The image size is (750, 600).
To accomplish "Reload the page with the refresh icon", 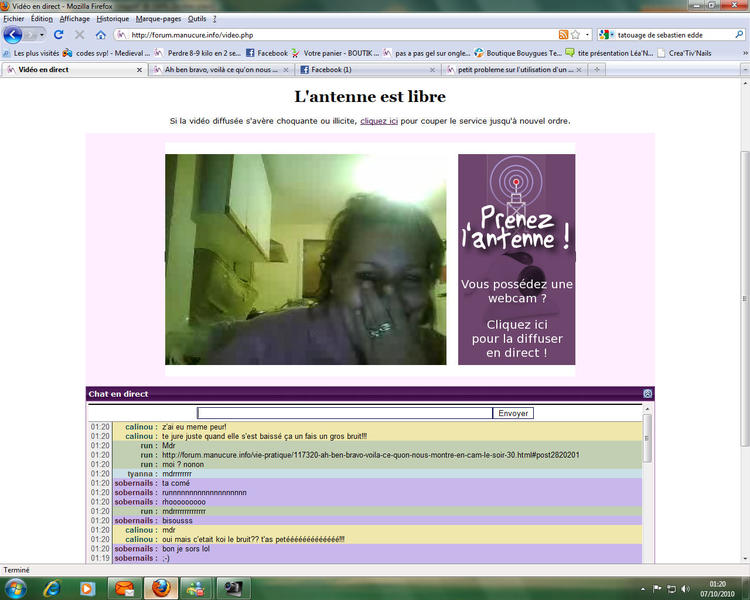I will [59, 35].
